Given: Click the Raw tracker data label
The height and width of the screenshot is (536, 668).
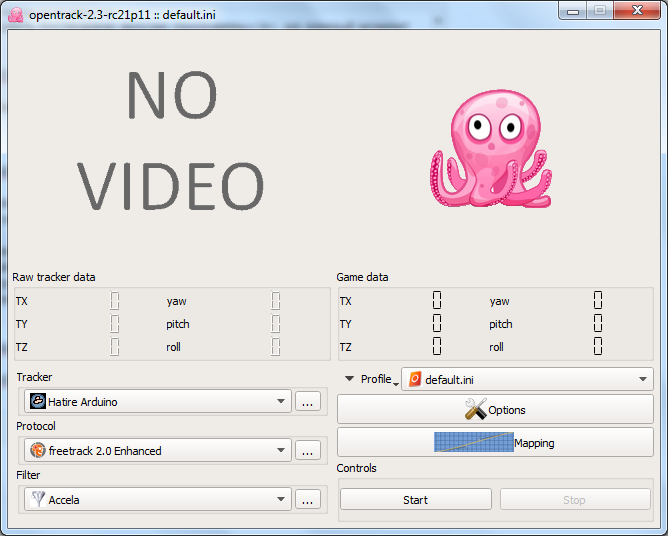Looking at the screenshot, I should pos(54,277).
